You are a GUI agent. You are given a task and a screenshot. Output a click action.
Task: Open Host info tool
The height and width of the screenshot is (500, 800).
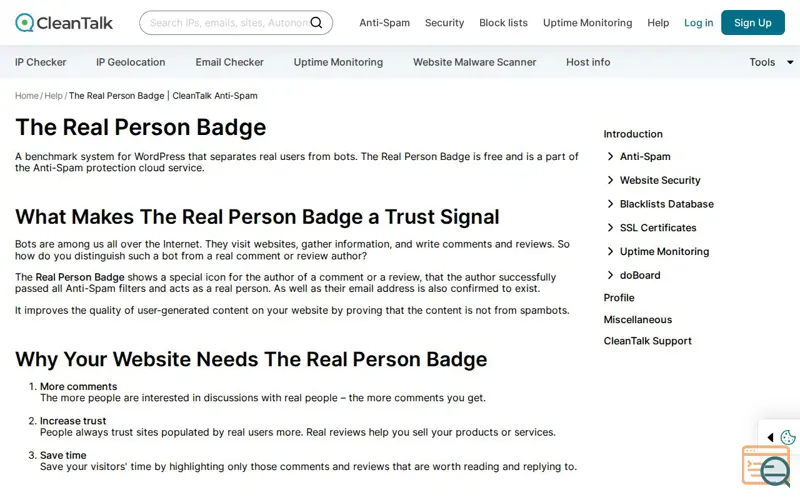point(588,62)
